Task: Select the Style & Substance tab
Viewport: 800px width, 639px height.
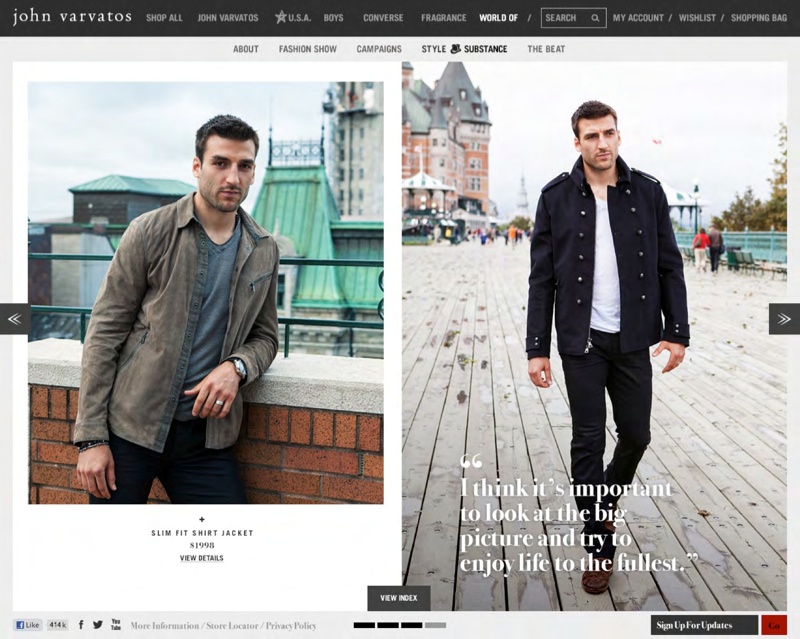Action: pos(464,49)
